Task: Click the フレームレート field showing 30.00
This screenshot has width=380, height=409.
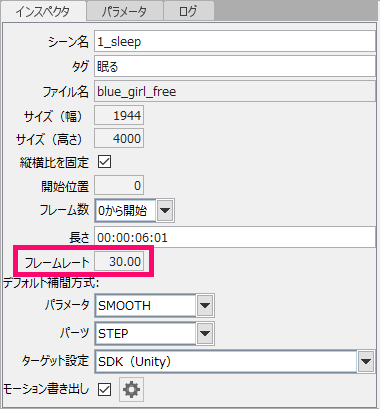Action: 119,261
